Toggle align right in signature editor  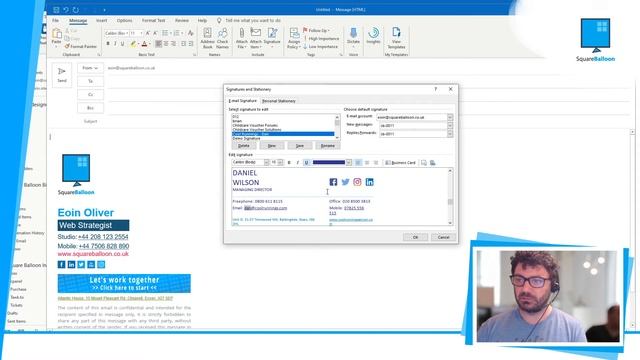tap(376, 162)
